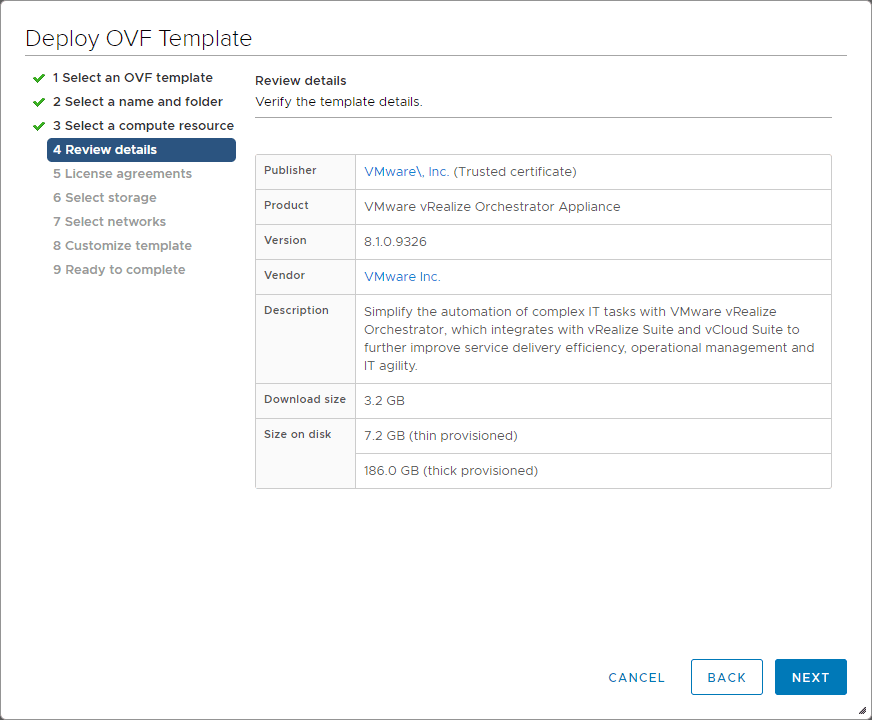Image resolution: width=872 pixels, height=720 pixels.
Task: Cancel the OVF deployment
Action: click(636, 677)
